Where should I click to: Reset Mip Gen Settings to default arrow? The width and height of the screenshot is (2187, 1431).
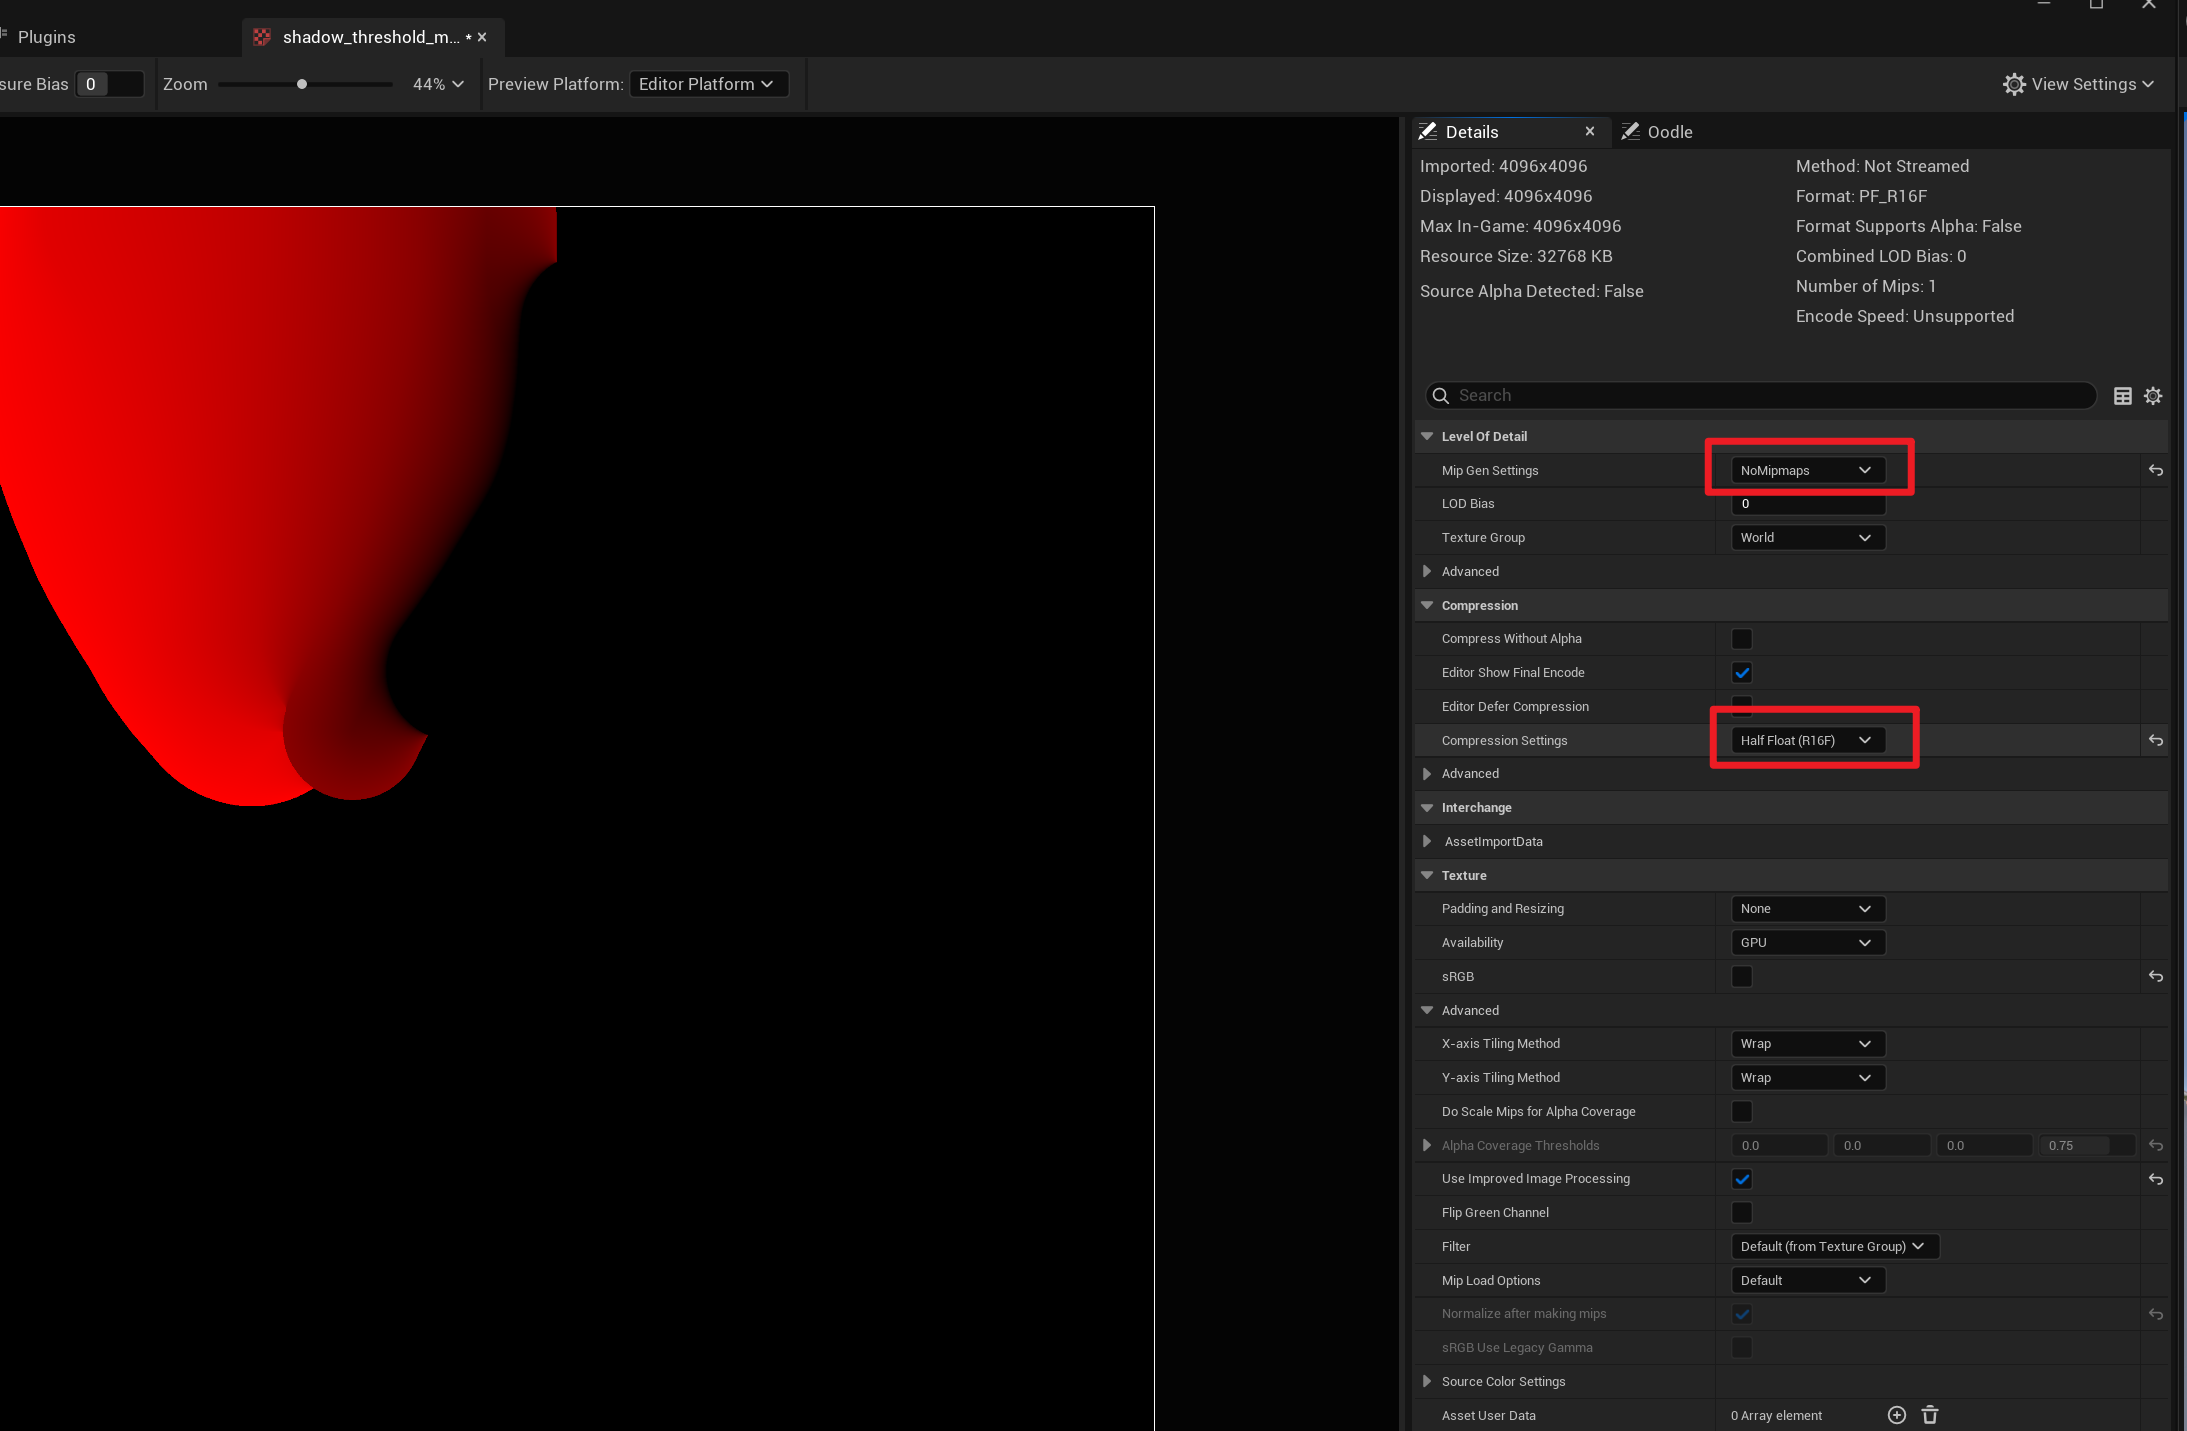click(2155, 471)
